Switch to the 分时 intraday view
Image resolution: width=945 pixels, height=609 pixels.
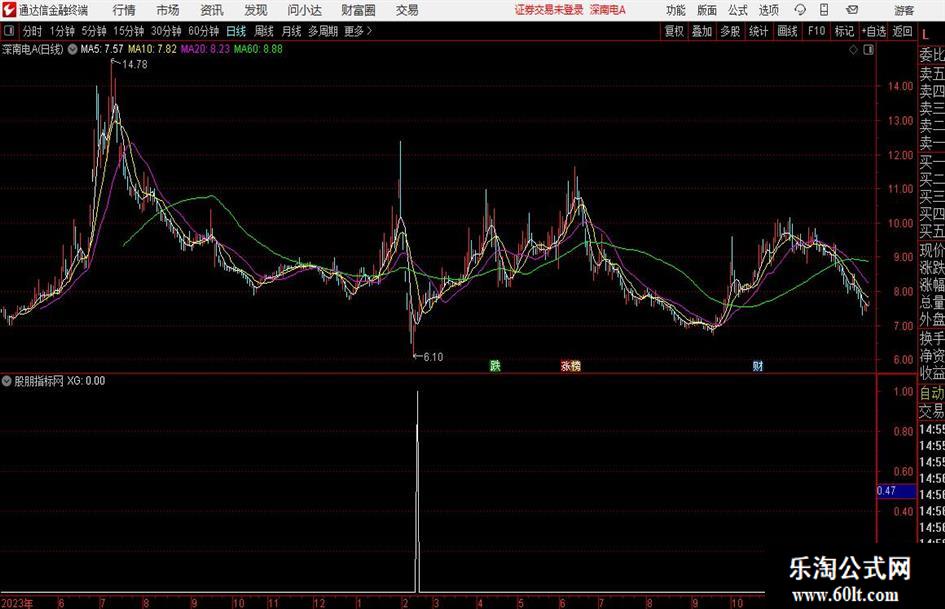click(33, 31)
